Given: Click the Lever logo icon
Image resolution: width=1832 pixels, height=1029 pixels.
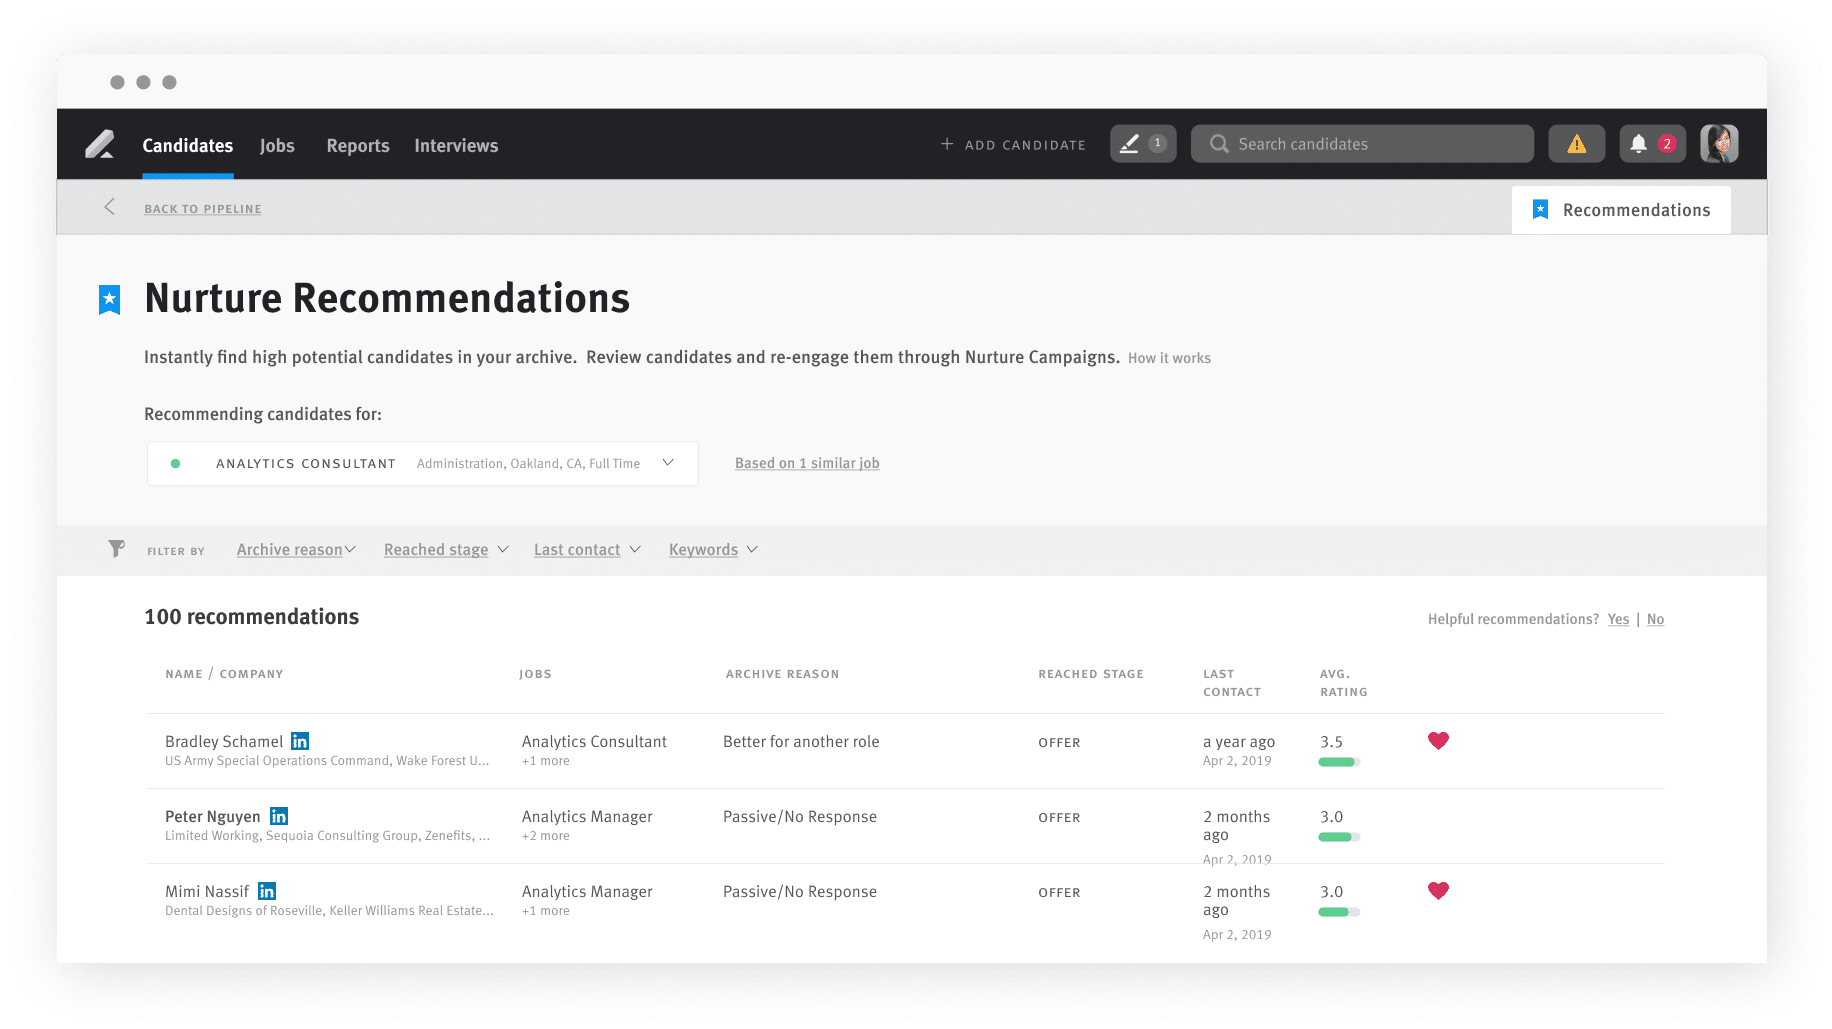Looking at the screenshot, I should (x=99, y=145).
